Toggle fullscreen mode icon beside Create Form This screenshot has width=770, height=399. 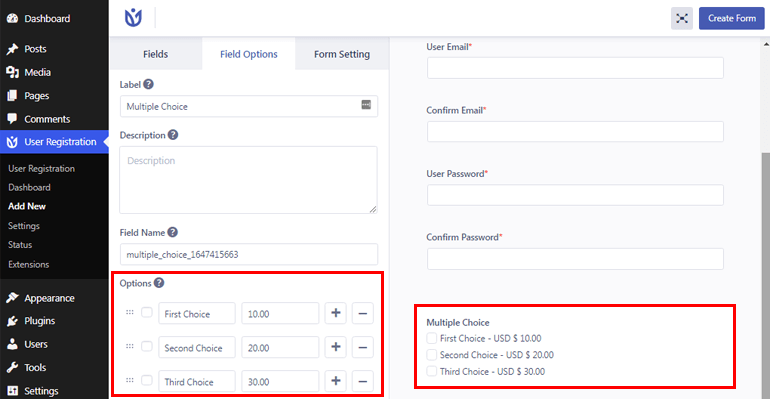point(682,19)
